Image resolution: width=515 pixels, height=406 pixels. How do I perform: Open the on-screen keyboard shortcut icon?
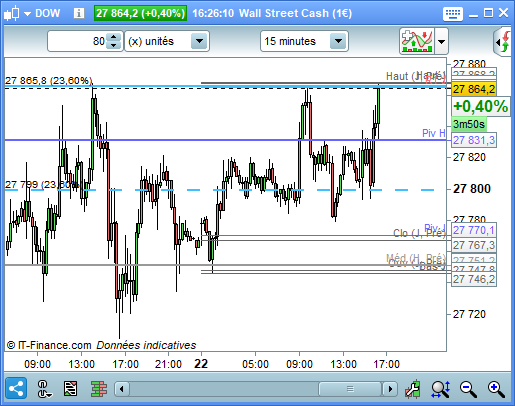453,13
